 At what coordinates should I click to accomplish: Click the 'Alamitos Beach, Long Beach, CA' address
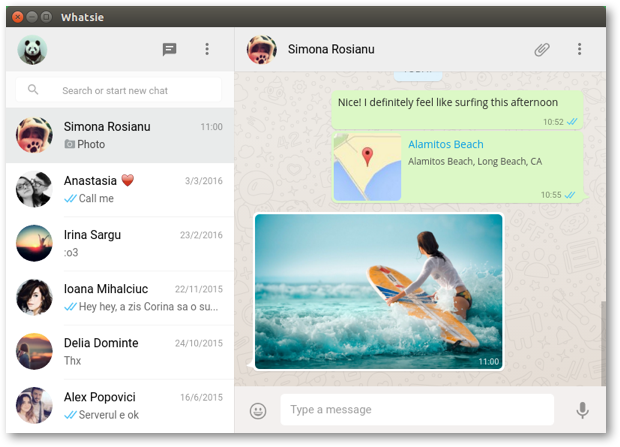(x=475, y=161)
